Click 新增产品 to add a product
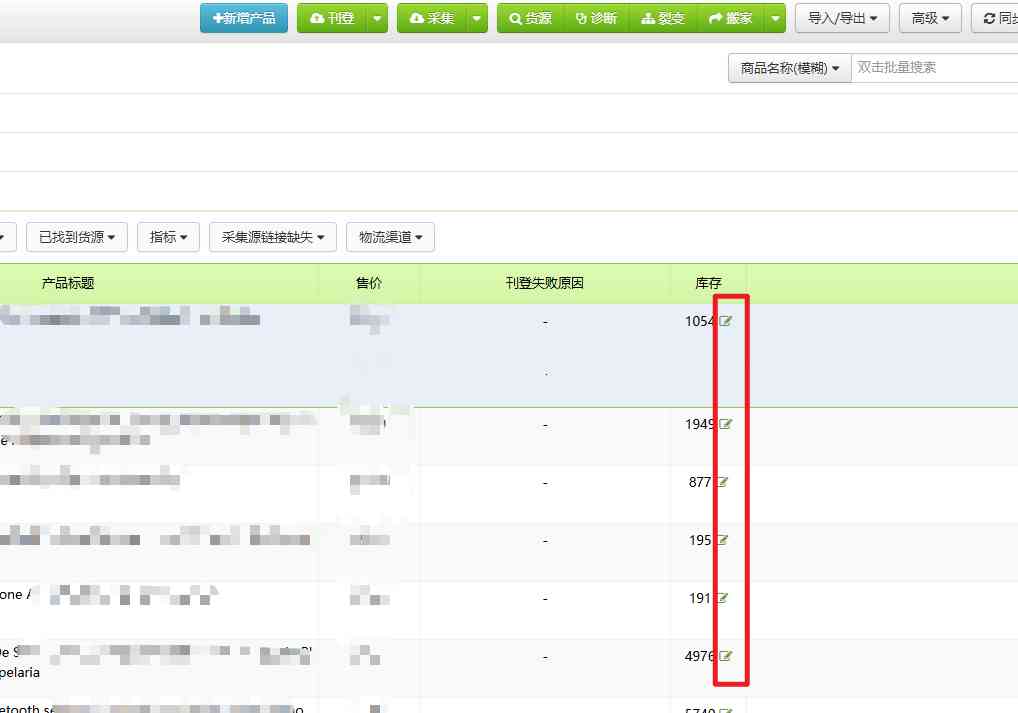 pyautogui.click(x=244, y=18)
